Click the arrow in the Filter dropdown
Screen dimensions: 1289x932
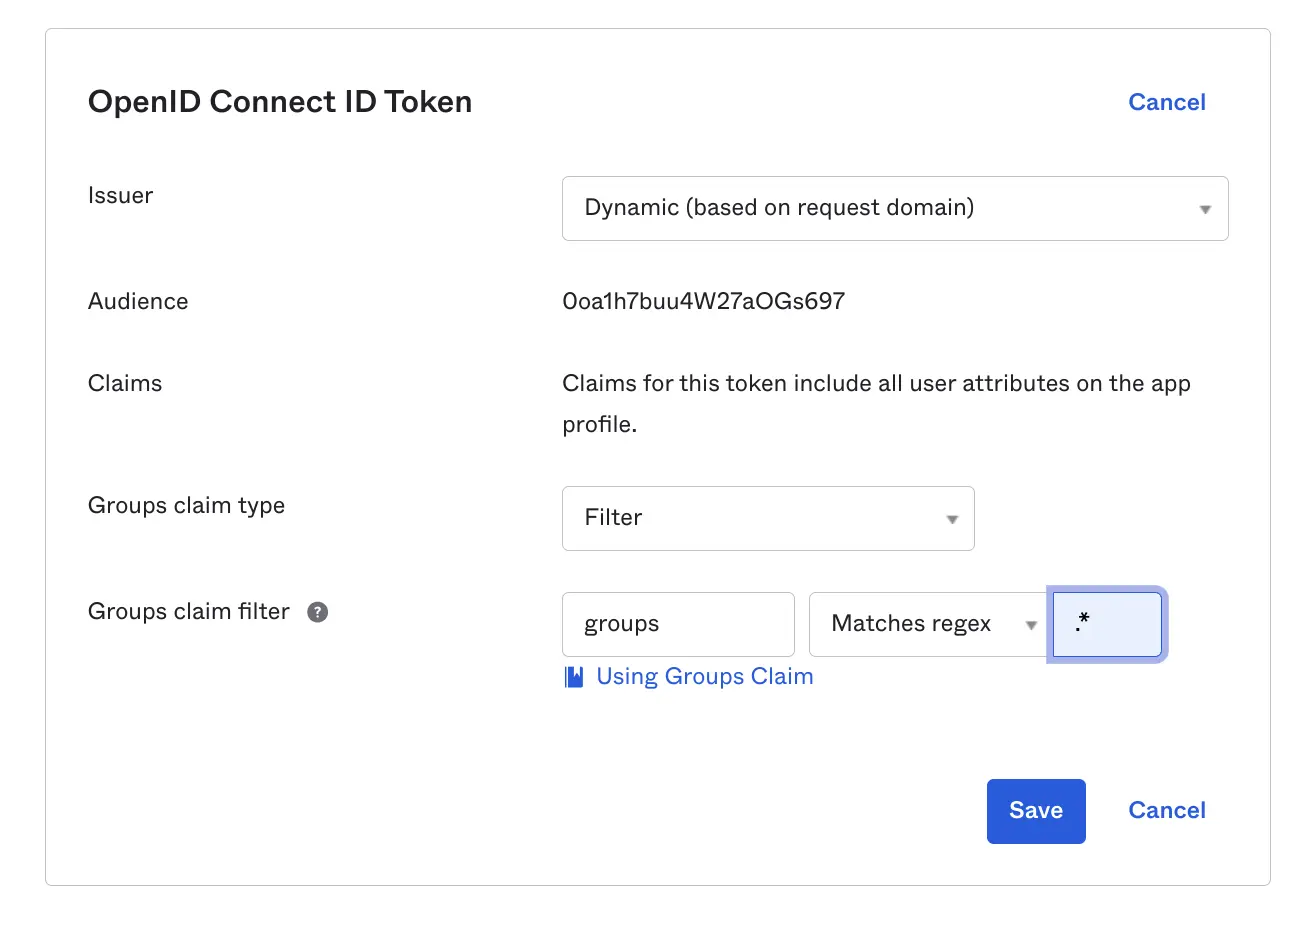[x=952, y=519]
